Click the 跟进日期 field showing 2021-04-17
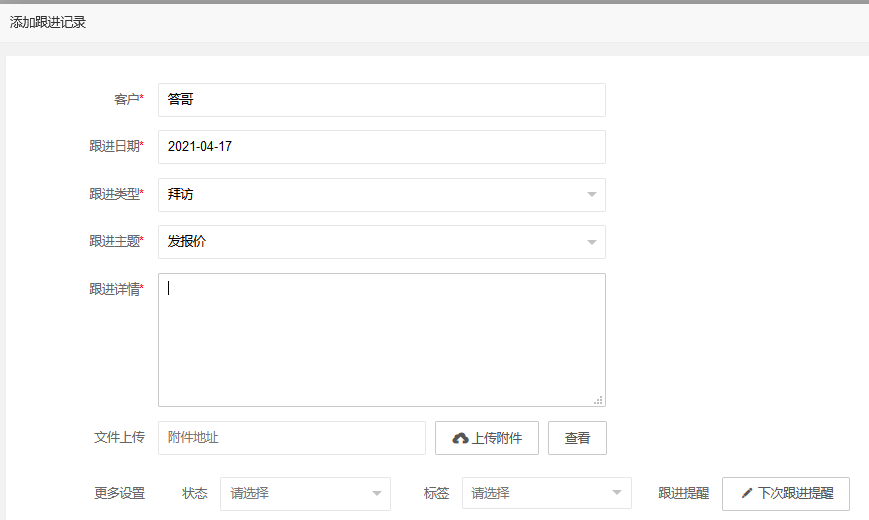The image size is (869, 520). coord(382,147)
